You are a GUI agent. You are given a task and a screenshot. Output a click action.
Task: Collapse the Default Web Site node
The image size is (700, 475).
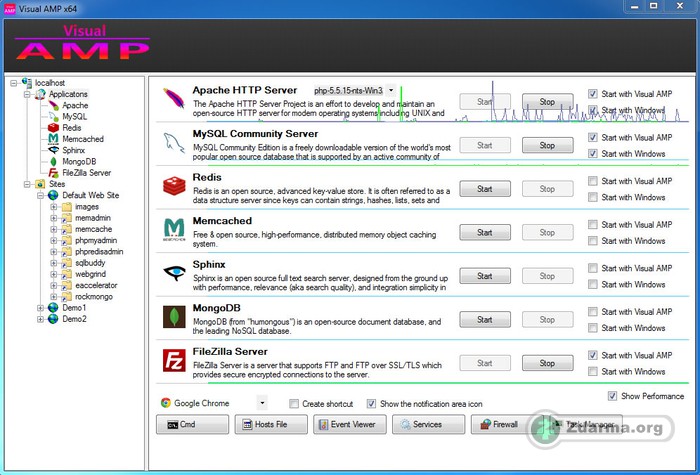pyautogui.click(x=40, y=196)
